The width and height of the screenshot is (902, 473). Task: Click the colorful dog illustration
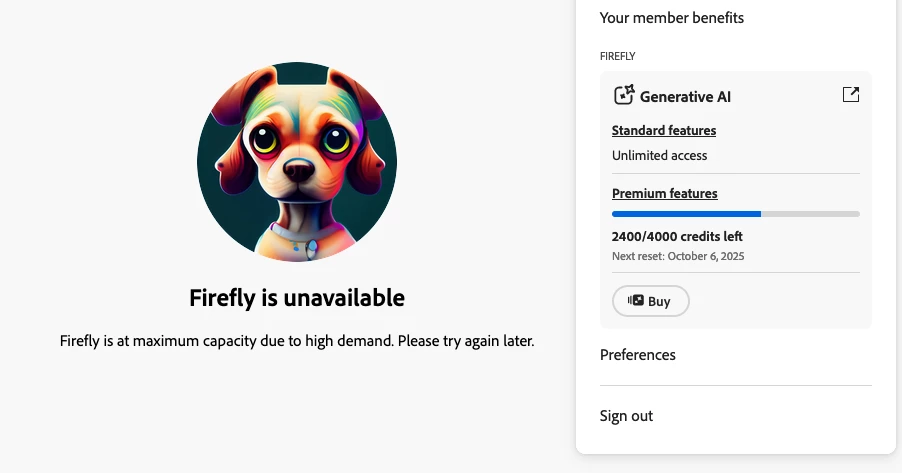tap(297, 162)
